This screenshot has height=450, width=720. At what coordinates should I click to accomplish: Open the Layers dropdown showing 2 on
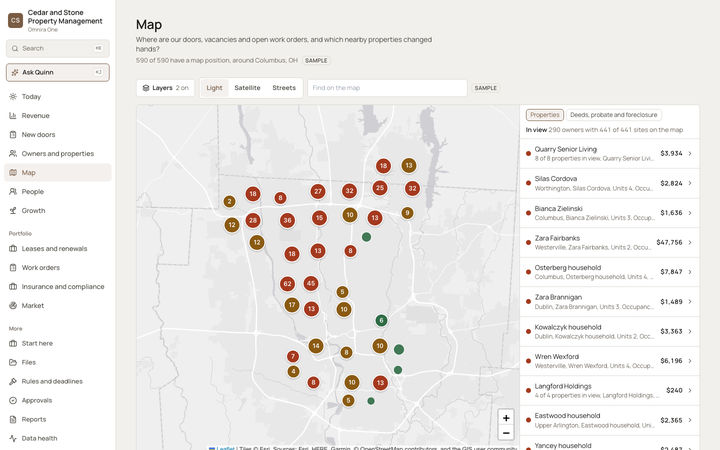click(x=165, y=88)
